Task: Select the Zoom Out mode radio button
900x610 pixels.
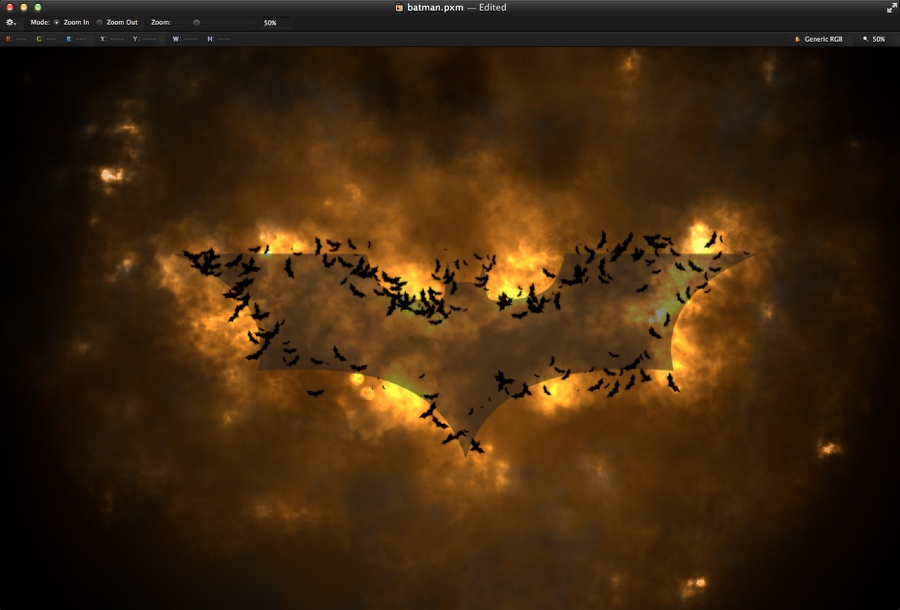Action: click(x=99, y=22)
